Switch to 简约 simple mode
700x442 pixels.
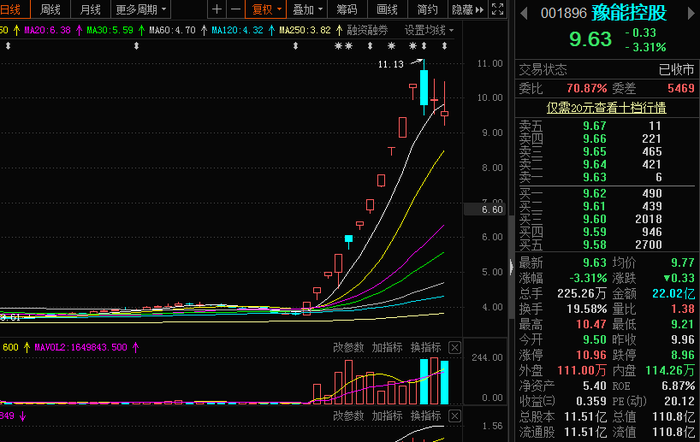pos(427,9)
